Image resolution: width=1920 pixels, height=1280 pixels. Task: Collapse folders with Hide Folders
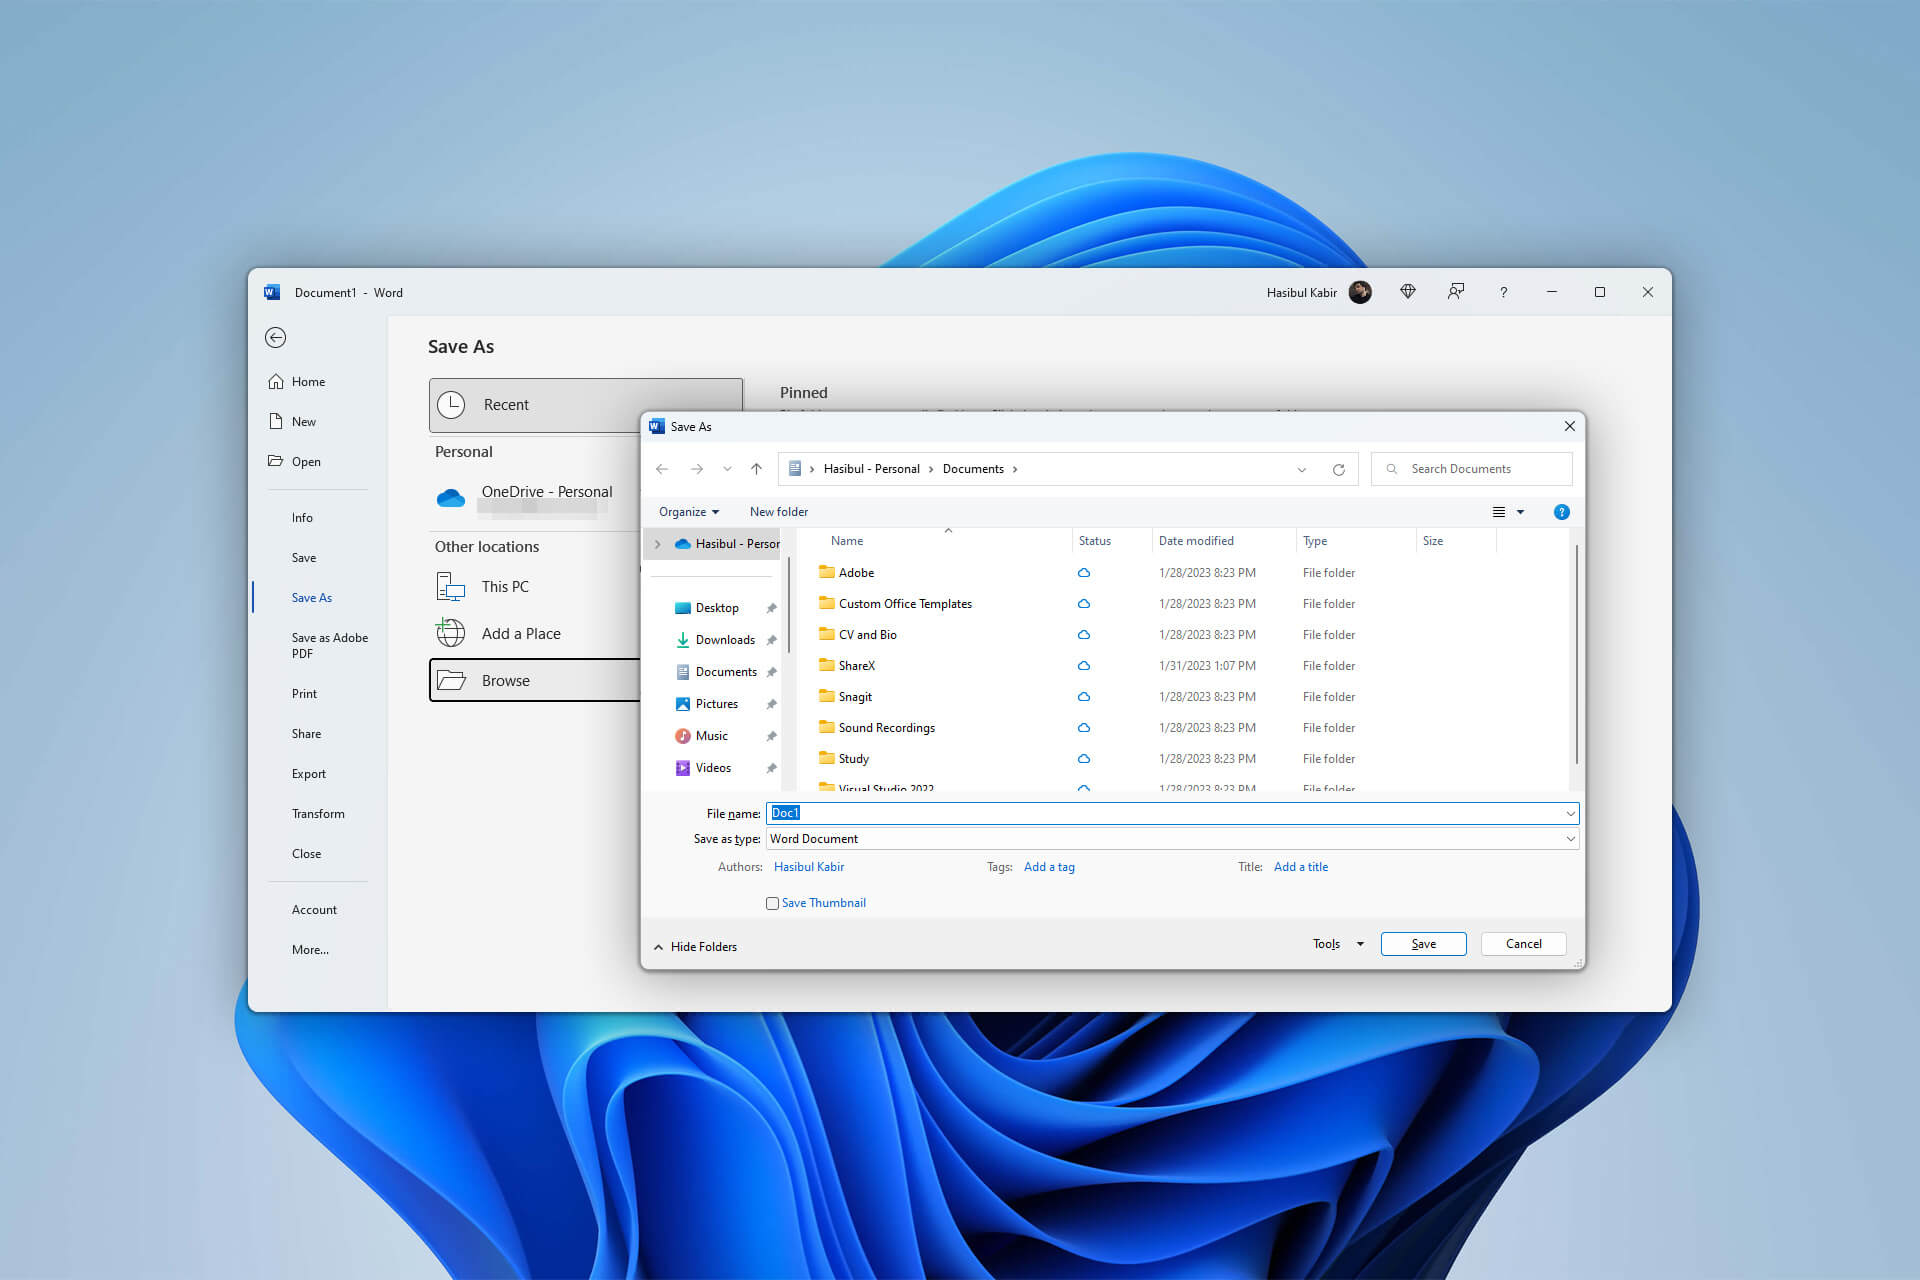695,947
